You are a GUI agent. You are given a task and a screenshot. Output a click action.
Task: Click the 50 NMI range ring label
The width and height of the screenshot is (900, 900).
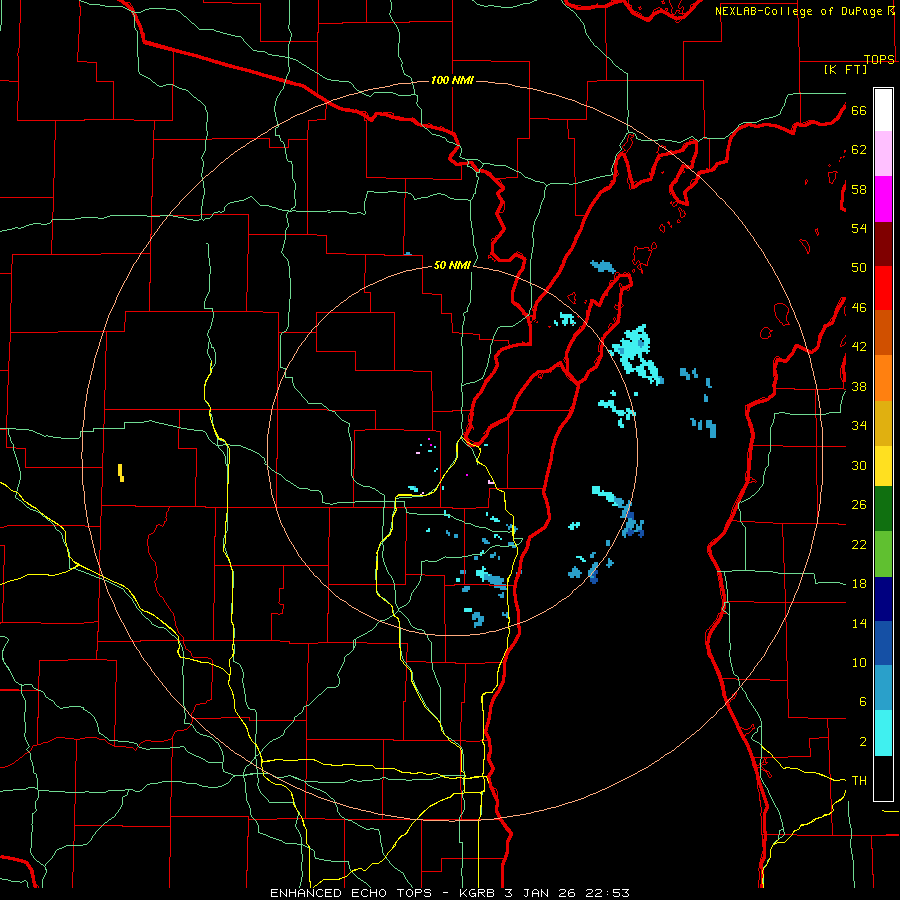tap(452, 265)
